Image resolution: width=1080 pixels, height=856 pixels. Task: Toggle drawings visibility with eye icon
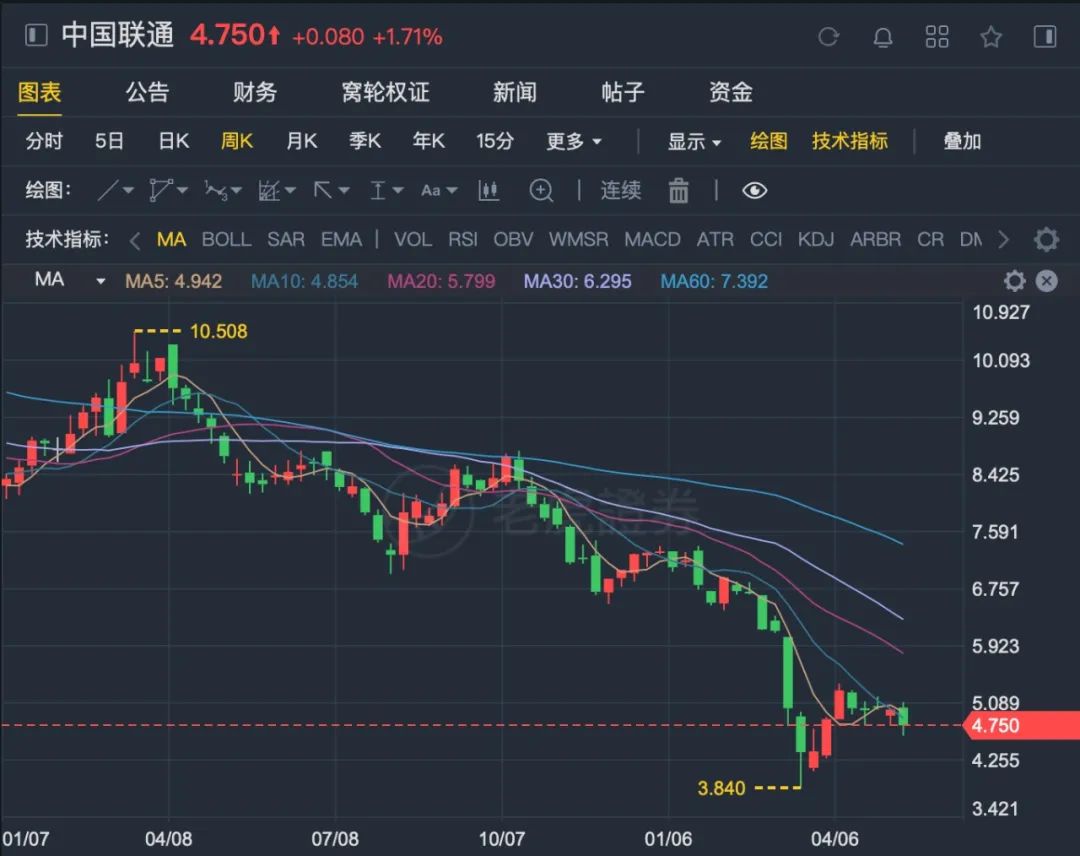click(755, 190)
